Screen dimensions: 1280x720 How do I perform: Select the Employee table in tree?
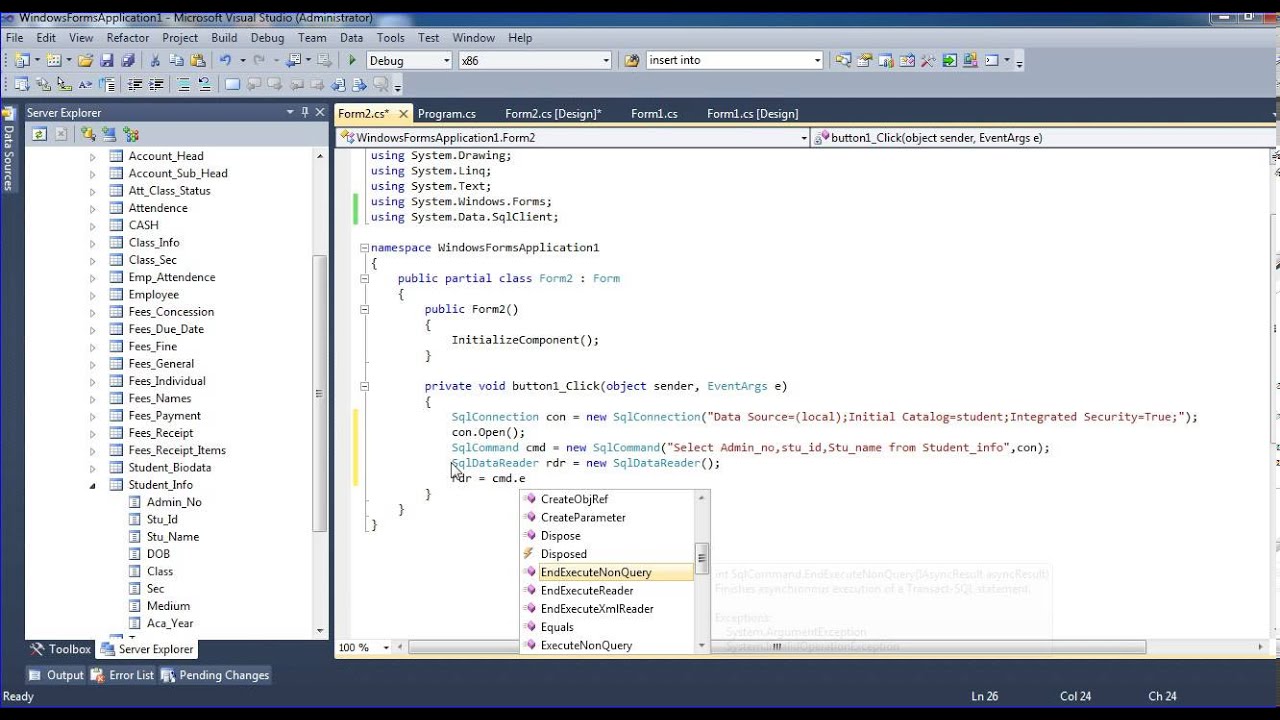(153, 295)
